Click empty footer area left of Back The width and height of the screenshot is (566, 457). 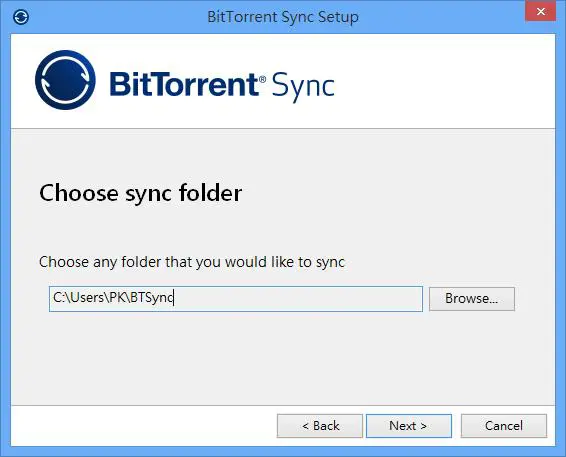pyautogui.click(x=144, y=426)
